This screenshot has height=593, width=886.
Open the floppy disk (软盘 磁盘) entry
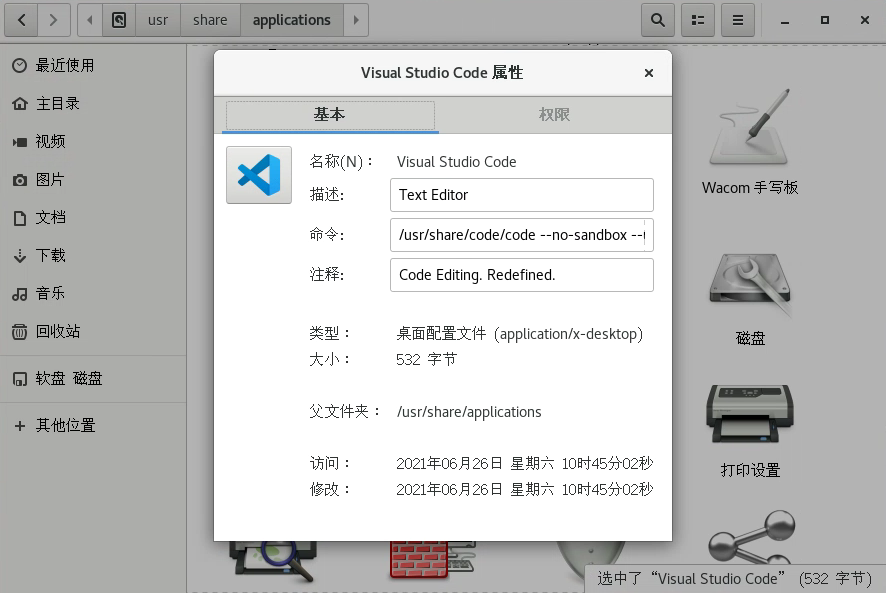pyautogui.click(x=93, y=379)
